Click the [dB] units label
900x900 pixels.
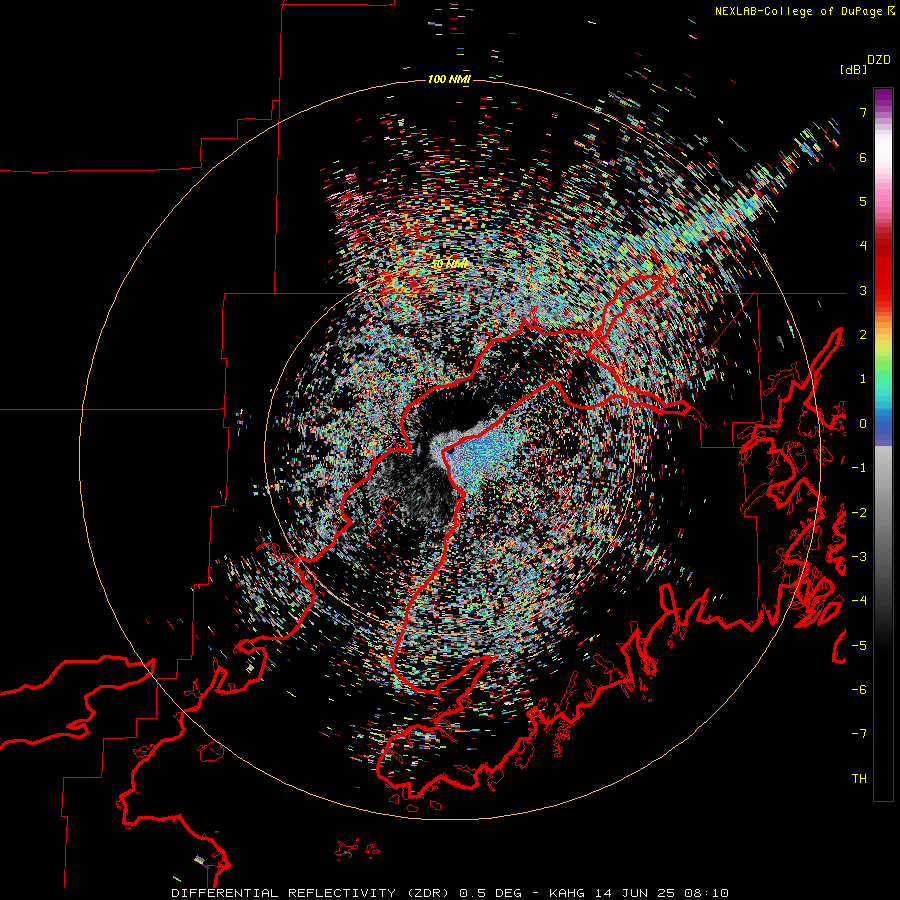click(x=853, y=69)
